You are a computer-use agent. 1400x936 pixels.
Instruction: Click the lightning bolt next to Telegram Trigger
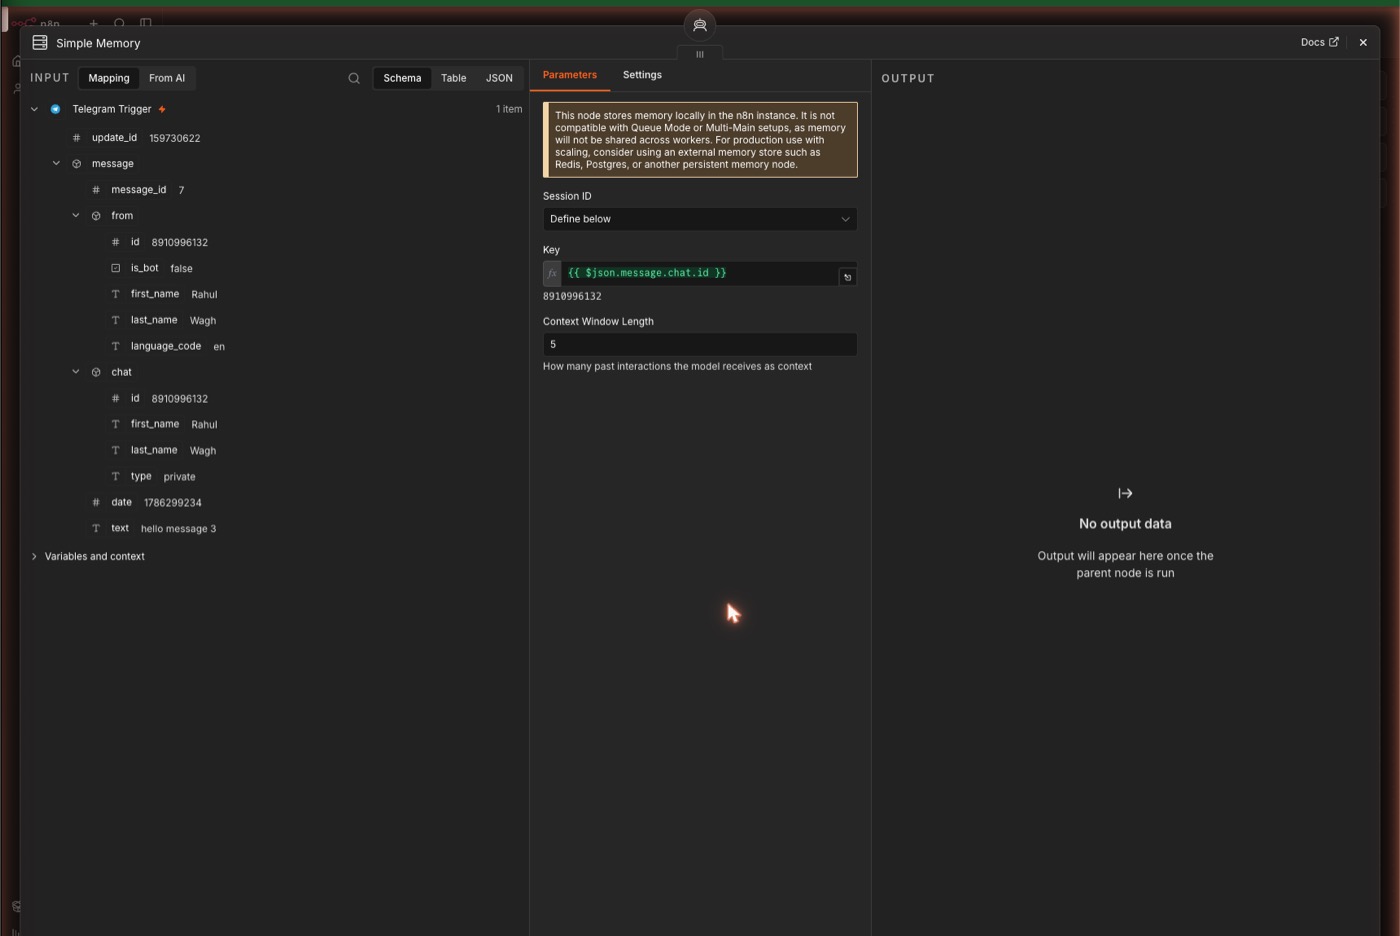click(162, 109)
